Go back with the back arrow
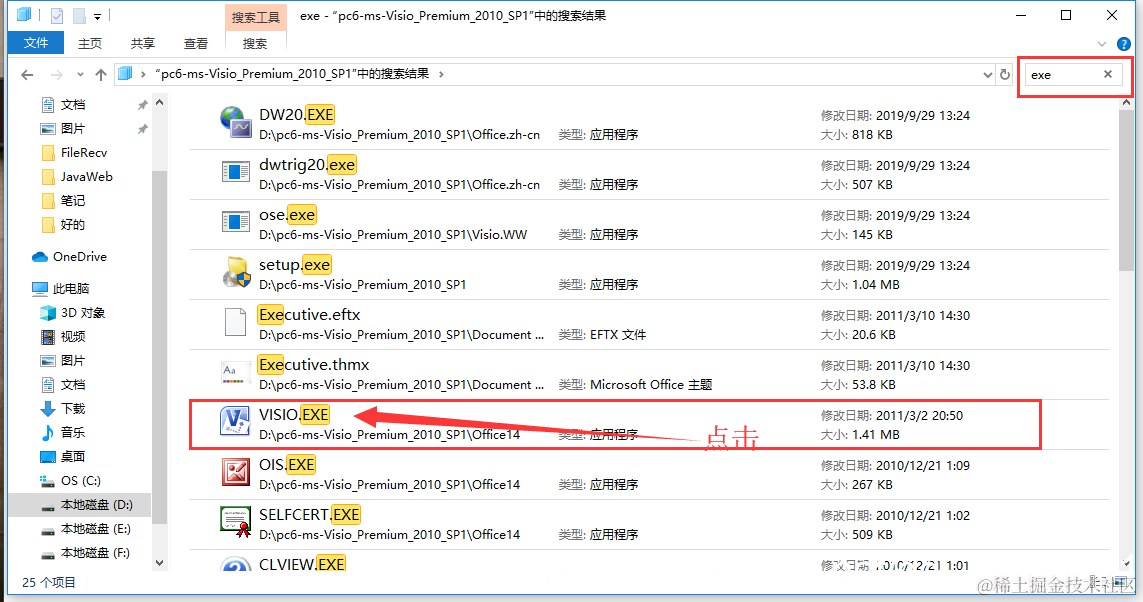1143x602 pixels. [x=27, y=74]
